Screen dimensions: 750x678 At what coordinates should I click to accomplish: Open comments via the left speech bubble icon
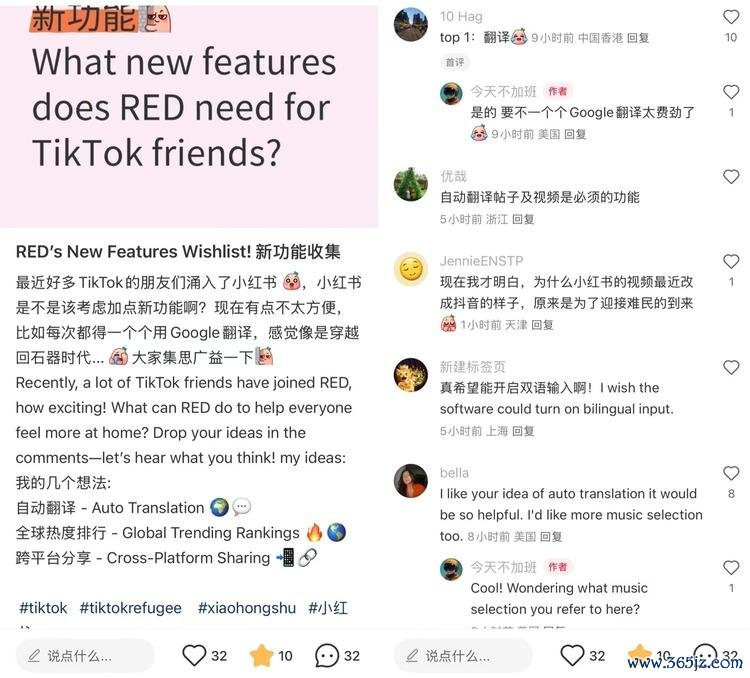[327, 655]
